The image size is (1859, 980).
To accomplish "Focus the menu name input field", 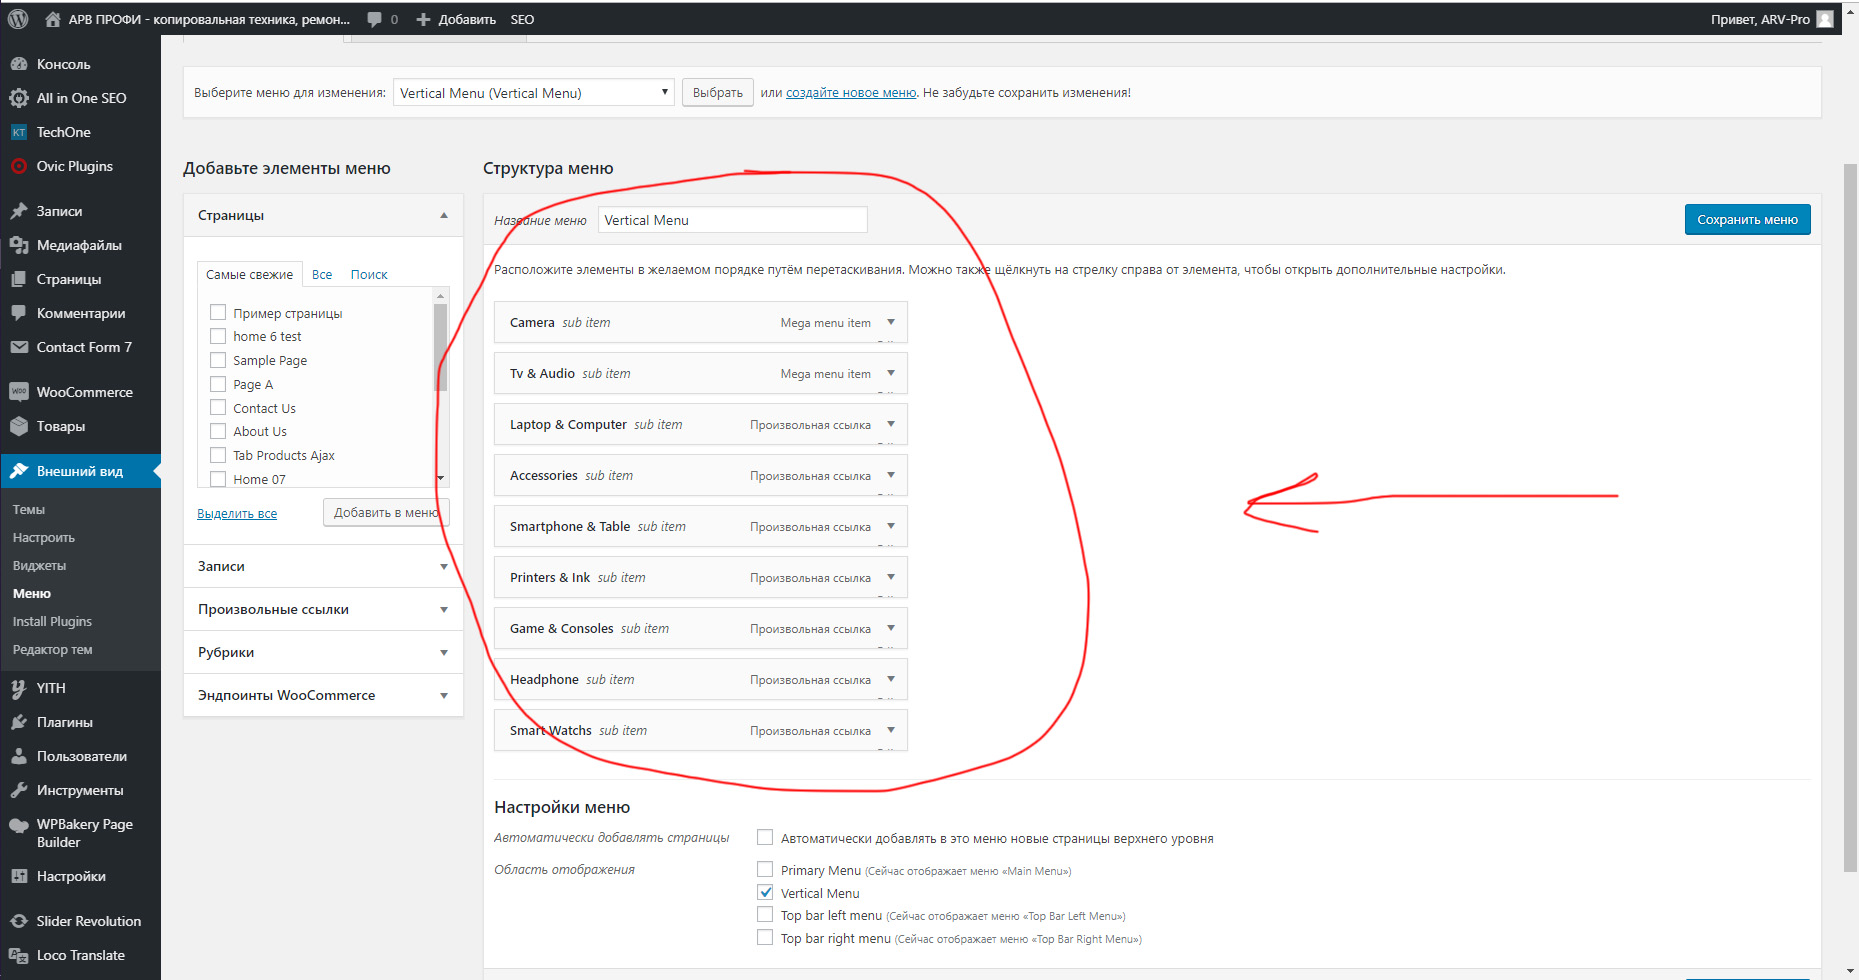I will pyautogui.click(x=733, y=220).
